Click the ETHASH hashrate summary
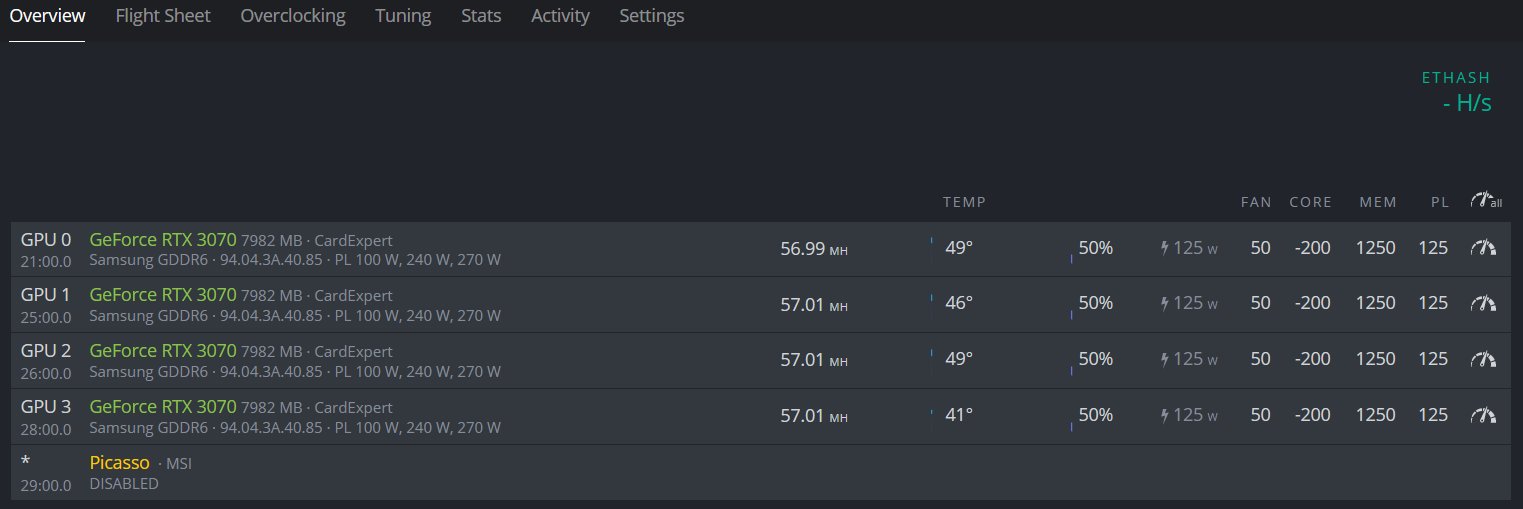 [x=1456, y=91]
